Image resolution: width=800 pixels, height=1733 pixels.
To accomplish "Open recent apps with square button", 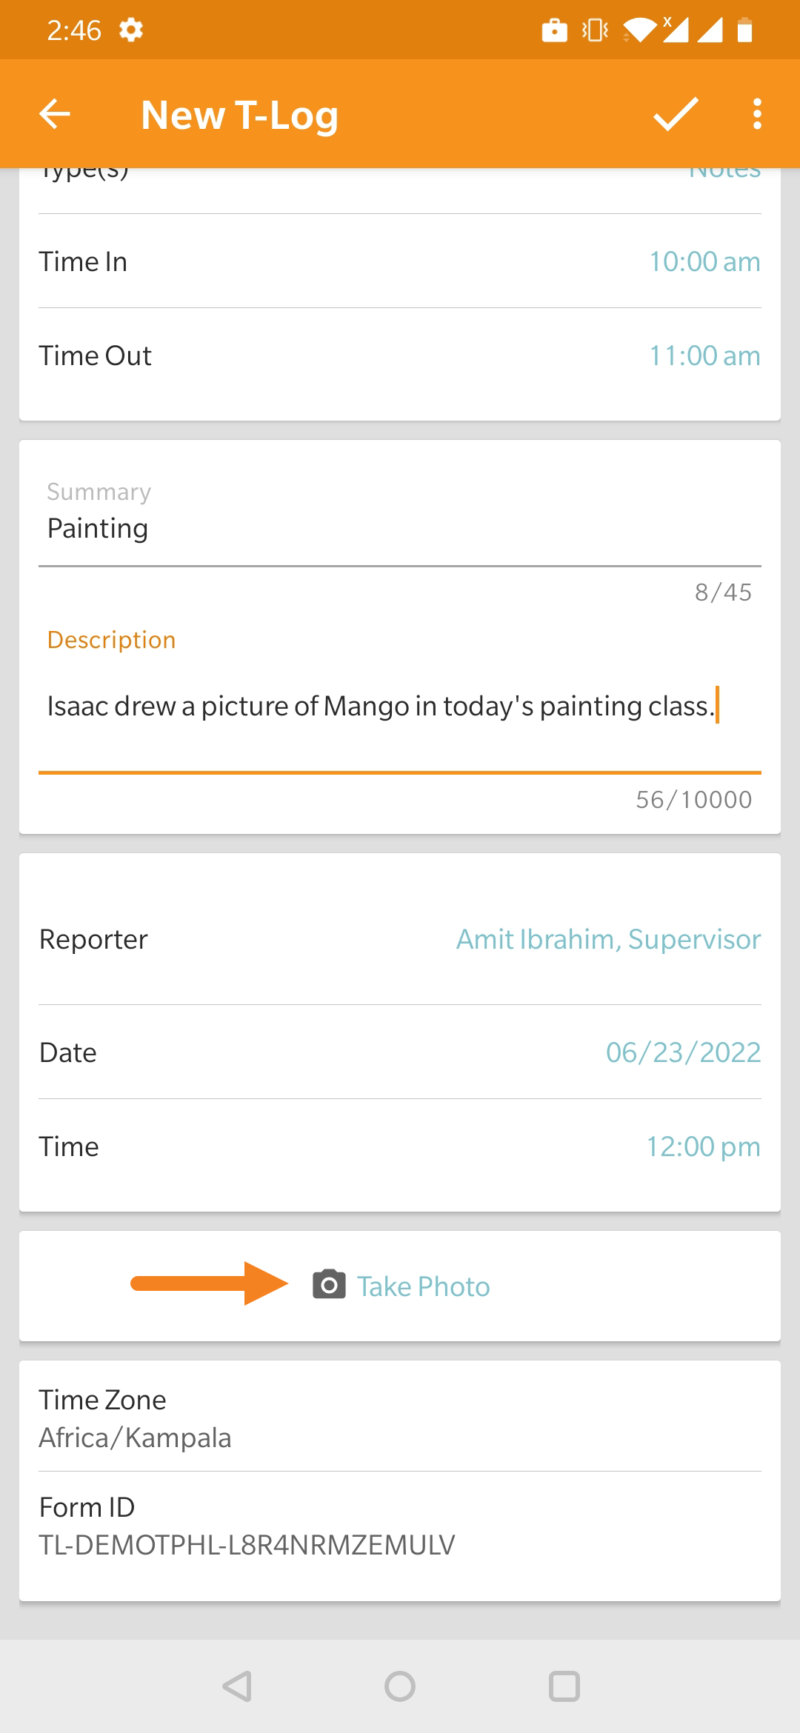I will click(x=564, y=1686).
